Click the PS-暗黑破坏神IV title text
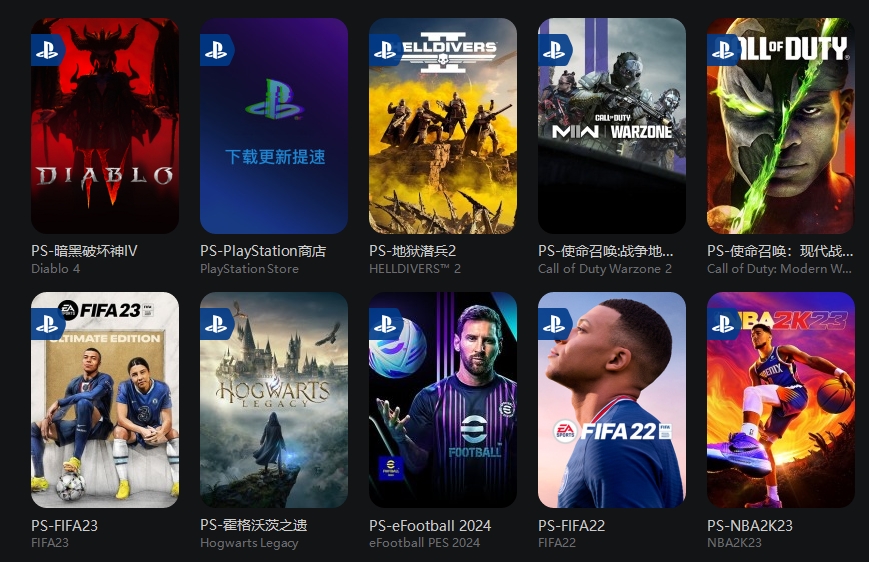The height and width of the screenshot is (562, 869). [x=84, y=251]
